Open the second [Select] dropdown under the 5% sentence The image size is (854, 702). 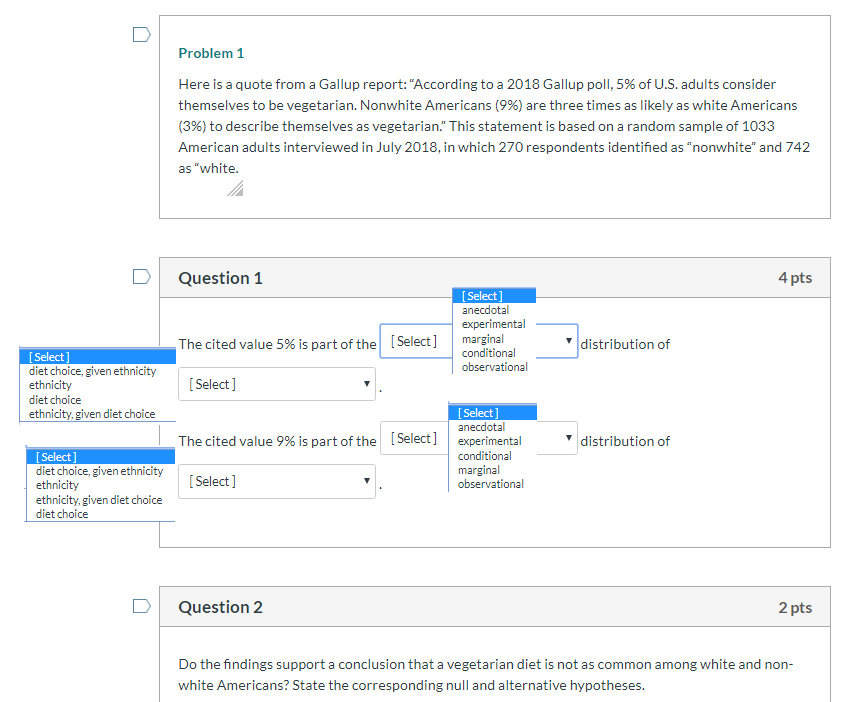coord(277,384)
